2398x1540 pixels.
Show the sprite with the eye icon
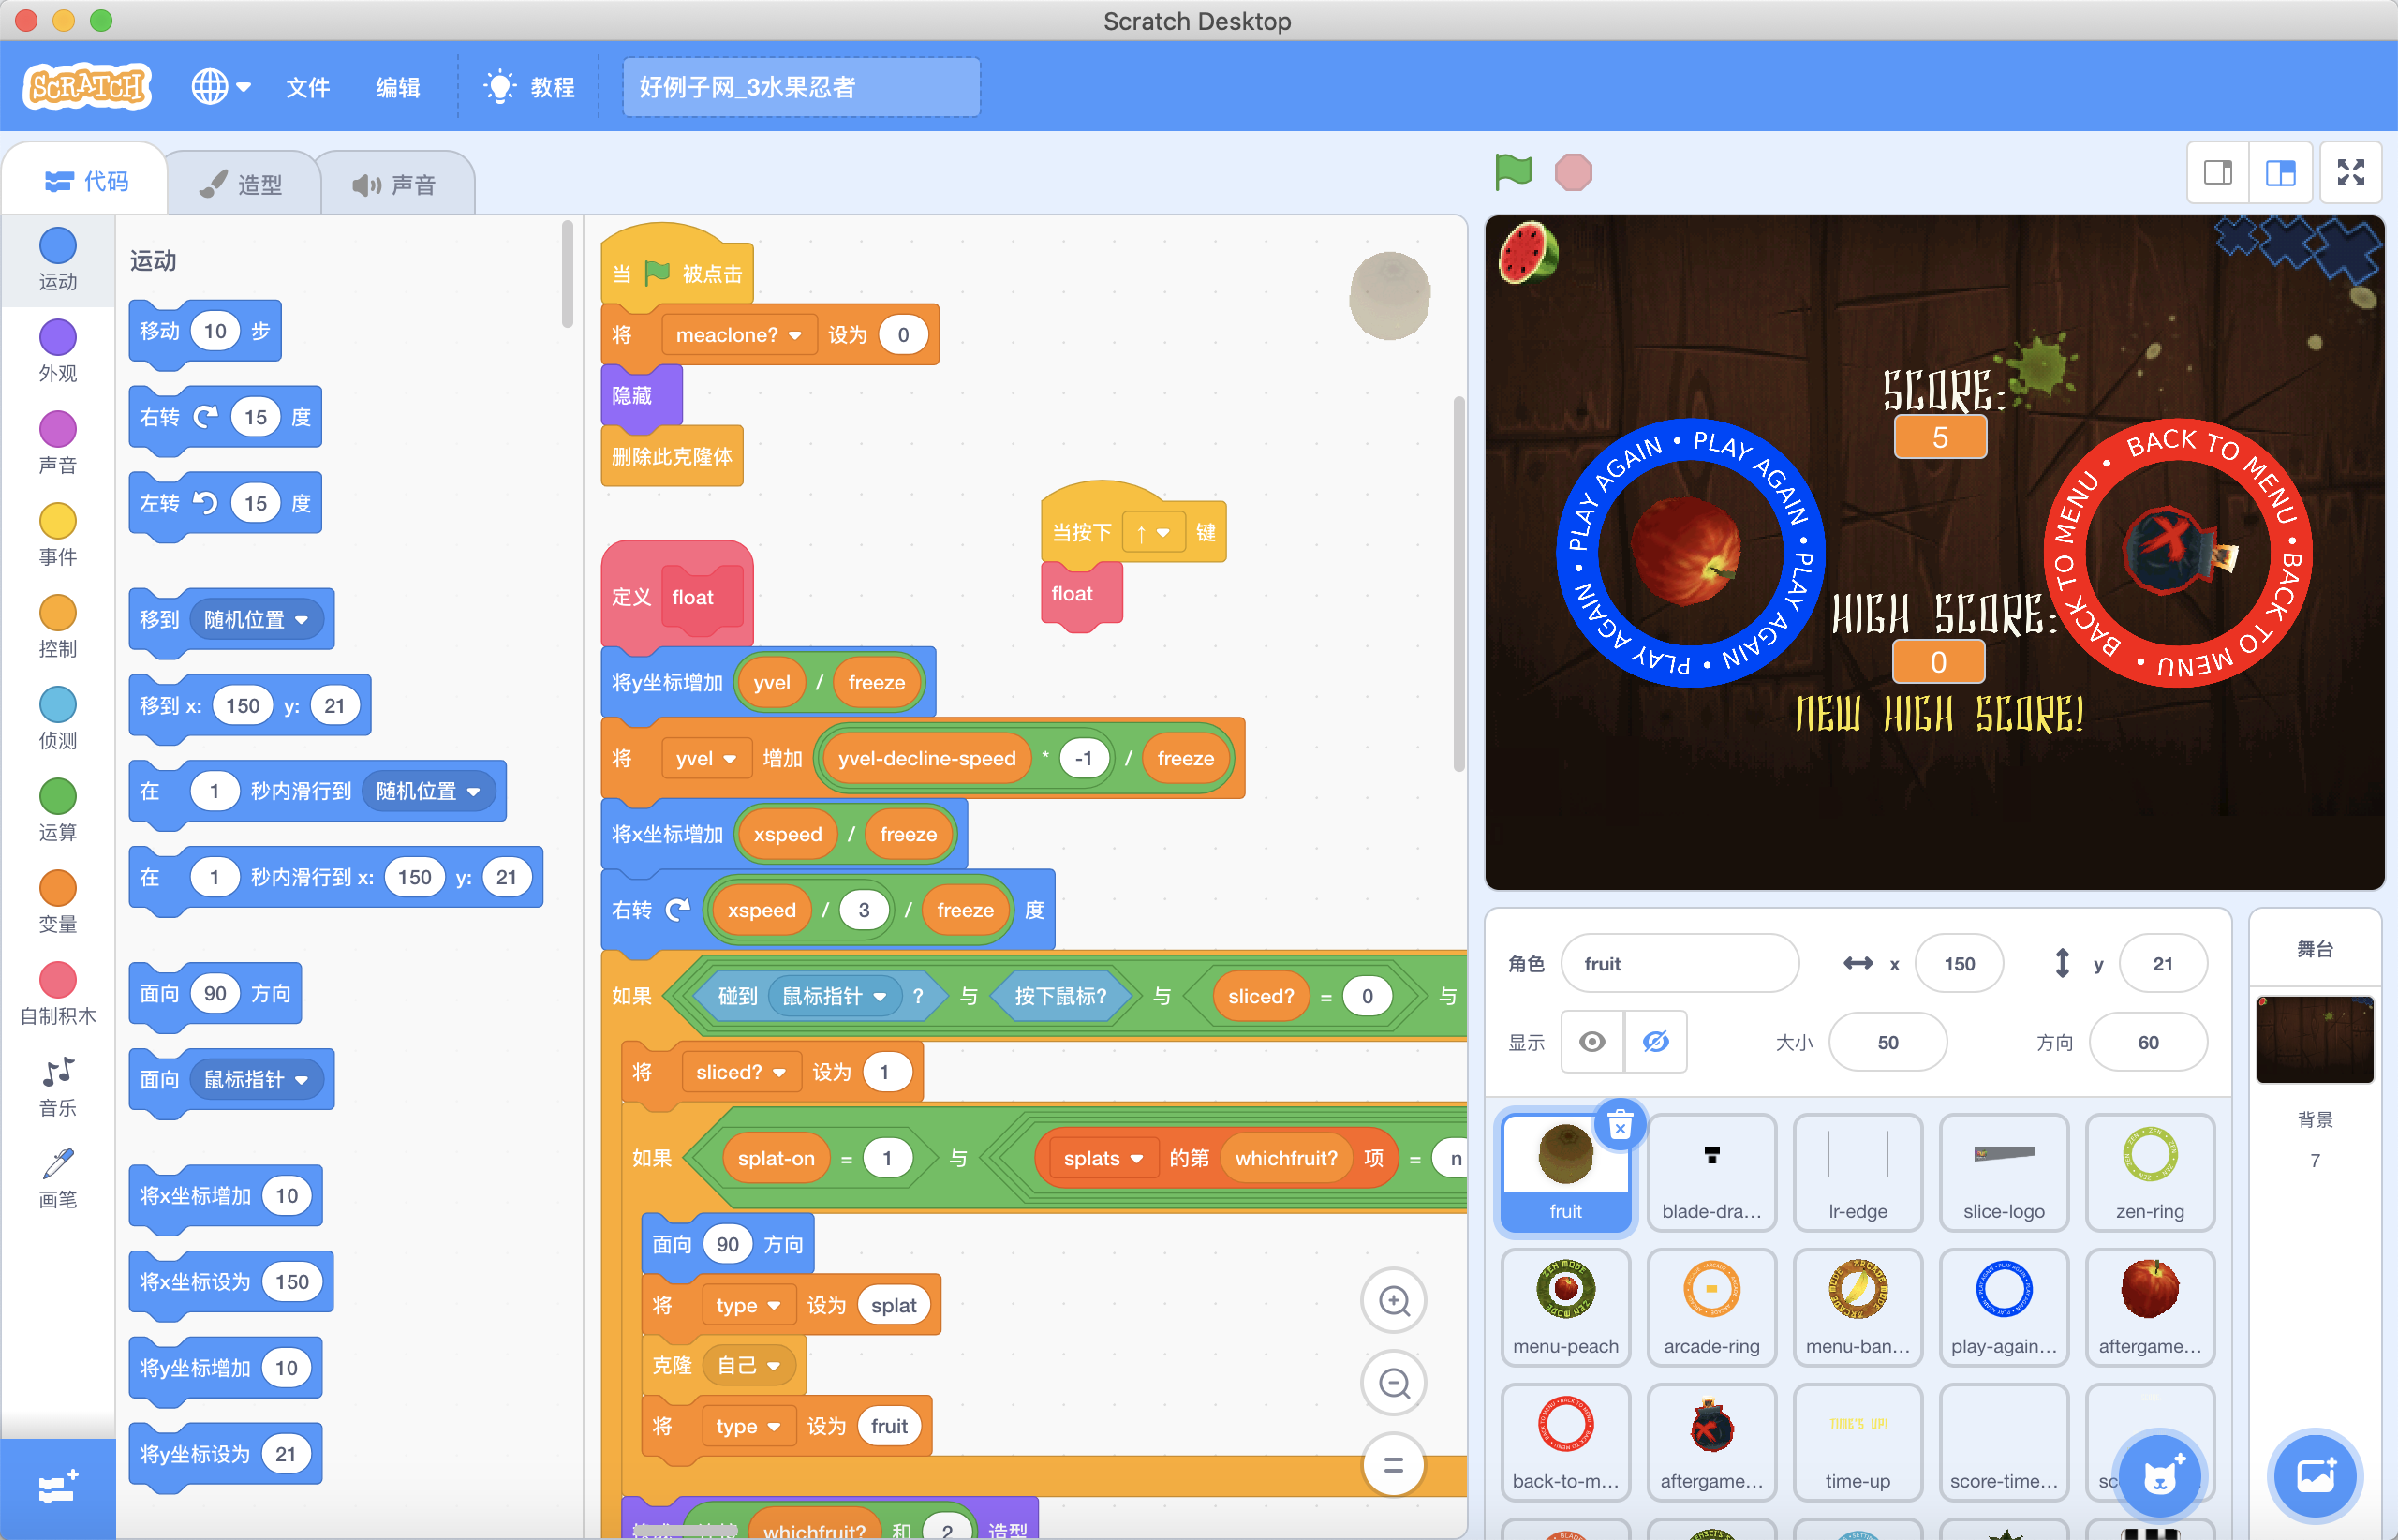click(1592, 1042)
